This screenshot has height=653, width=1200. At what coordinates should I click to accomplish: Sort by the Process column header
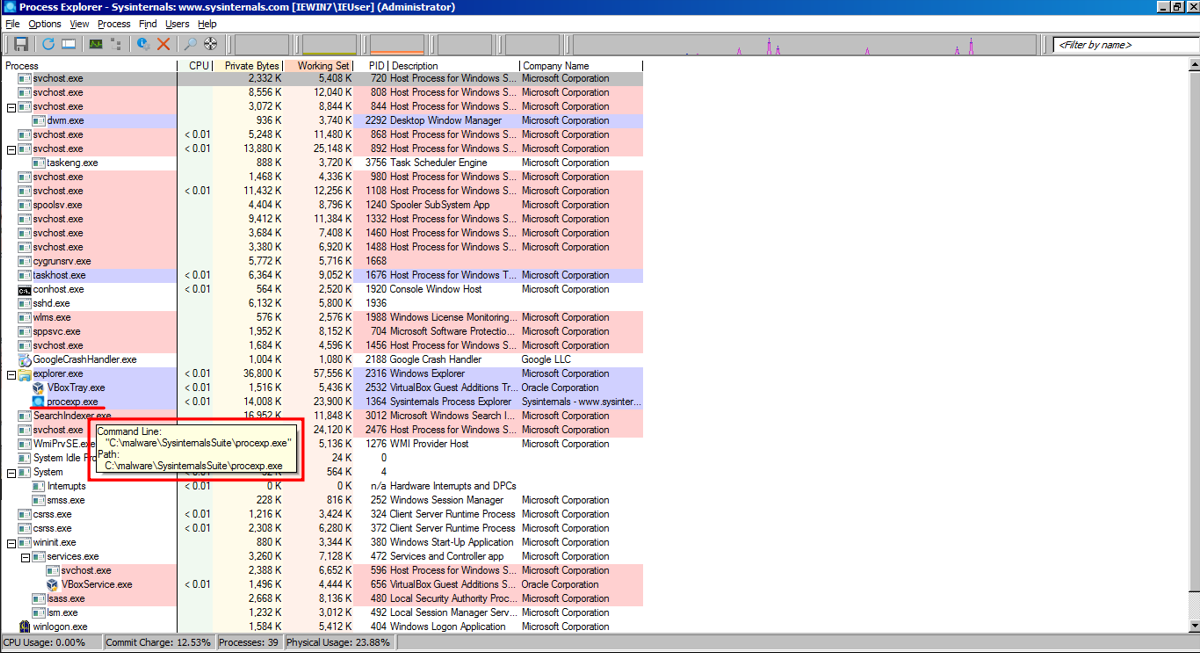pyautogui.click(x=90, y=65)
